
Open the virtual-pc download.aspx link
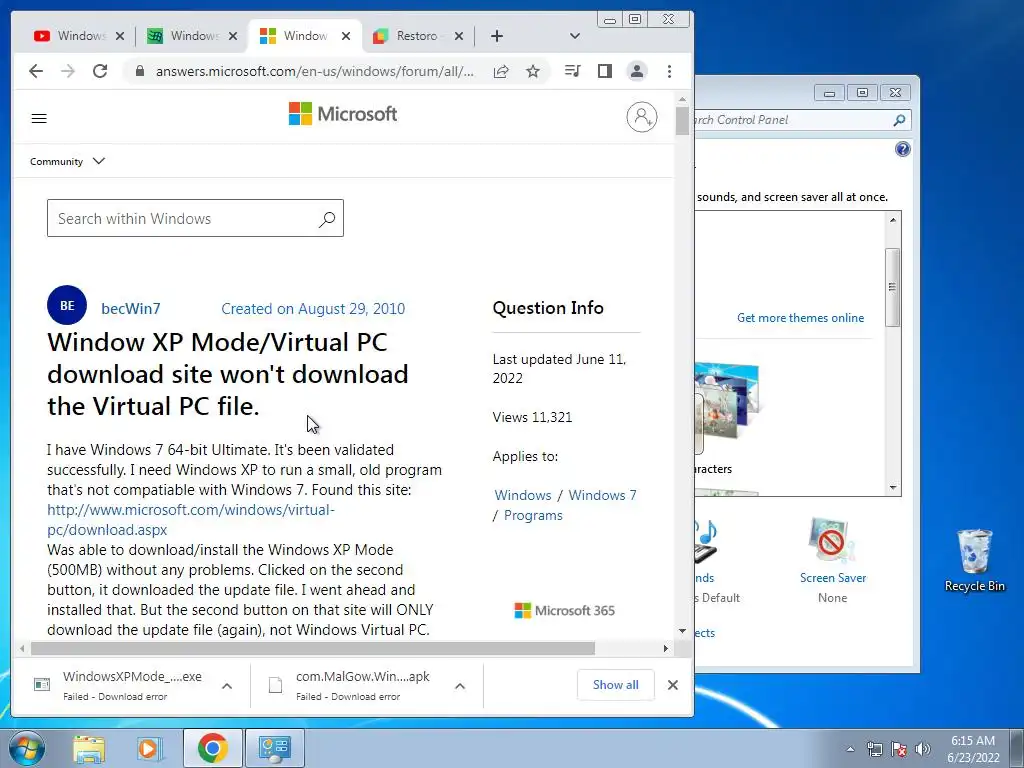pyautogui.click(x=191, y=520)
